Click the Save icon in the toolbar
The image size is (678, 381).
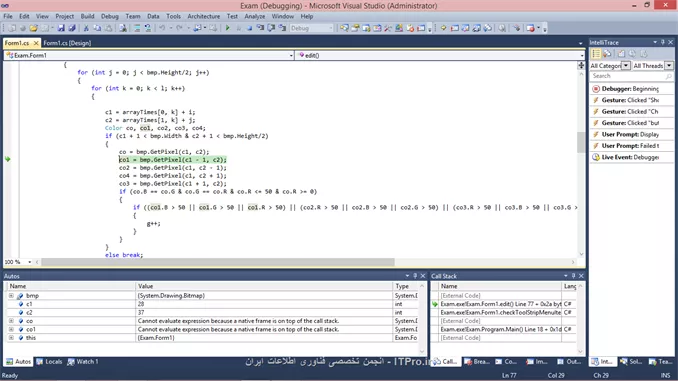61,28
